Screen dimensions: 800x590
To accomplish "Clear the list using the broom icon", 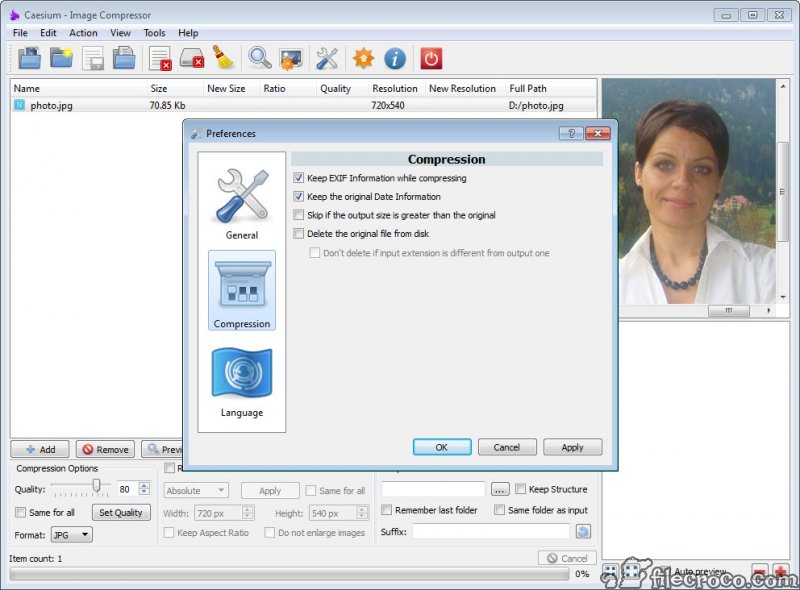I will [x=223, y=58].
